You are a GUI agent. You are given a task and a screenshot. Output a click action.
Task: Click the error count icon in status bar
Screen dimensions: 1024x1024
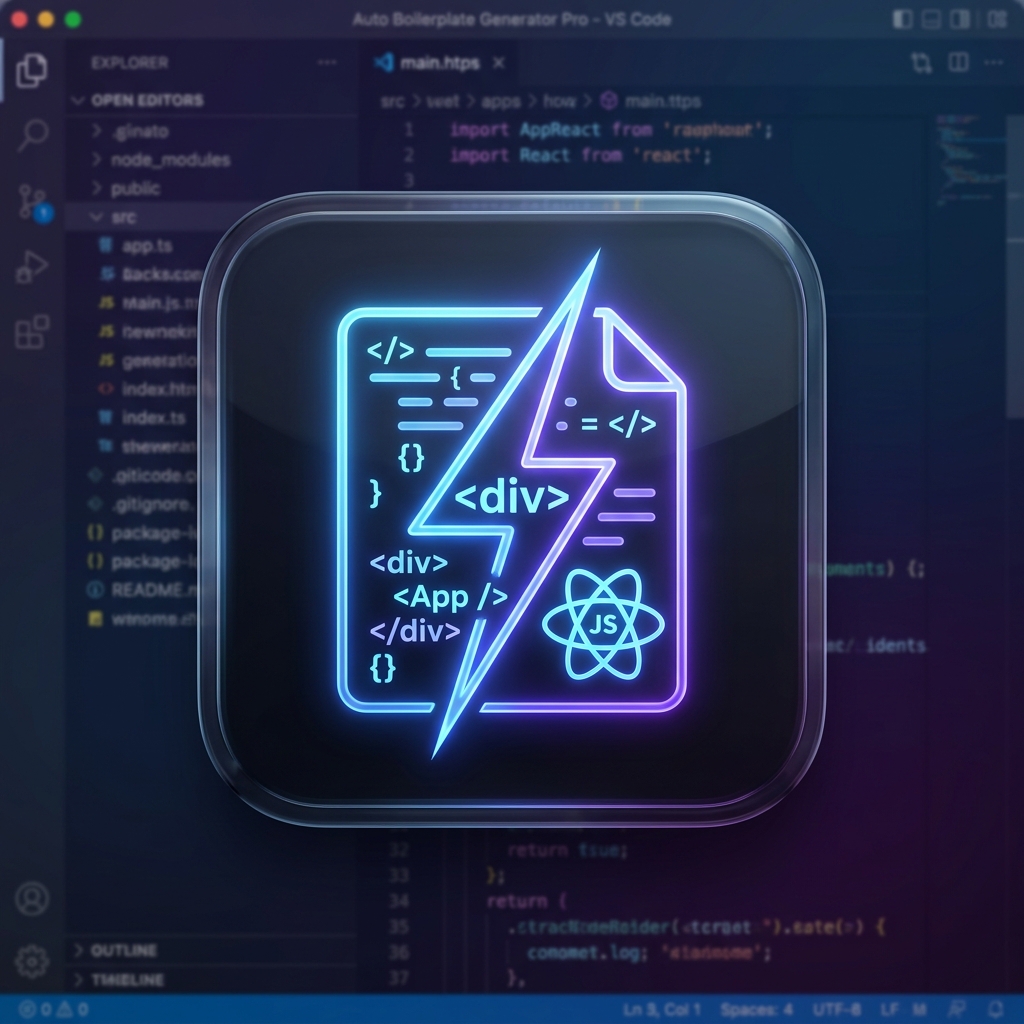click(27, 1010)
